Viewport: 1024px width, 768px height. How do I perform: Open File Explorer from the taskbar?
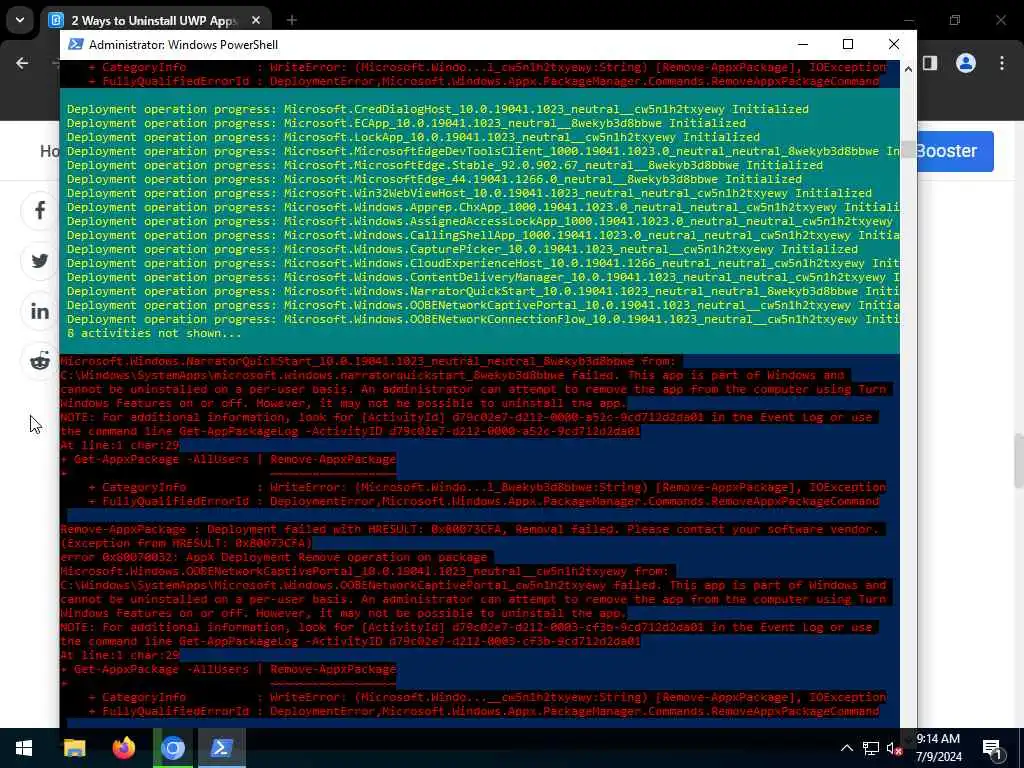74,748
